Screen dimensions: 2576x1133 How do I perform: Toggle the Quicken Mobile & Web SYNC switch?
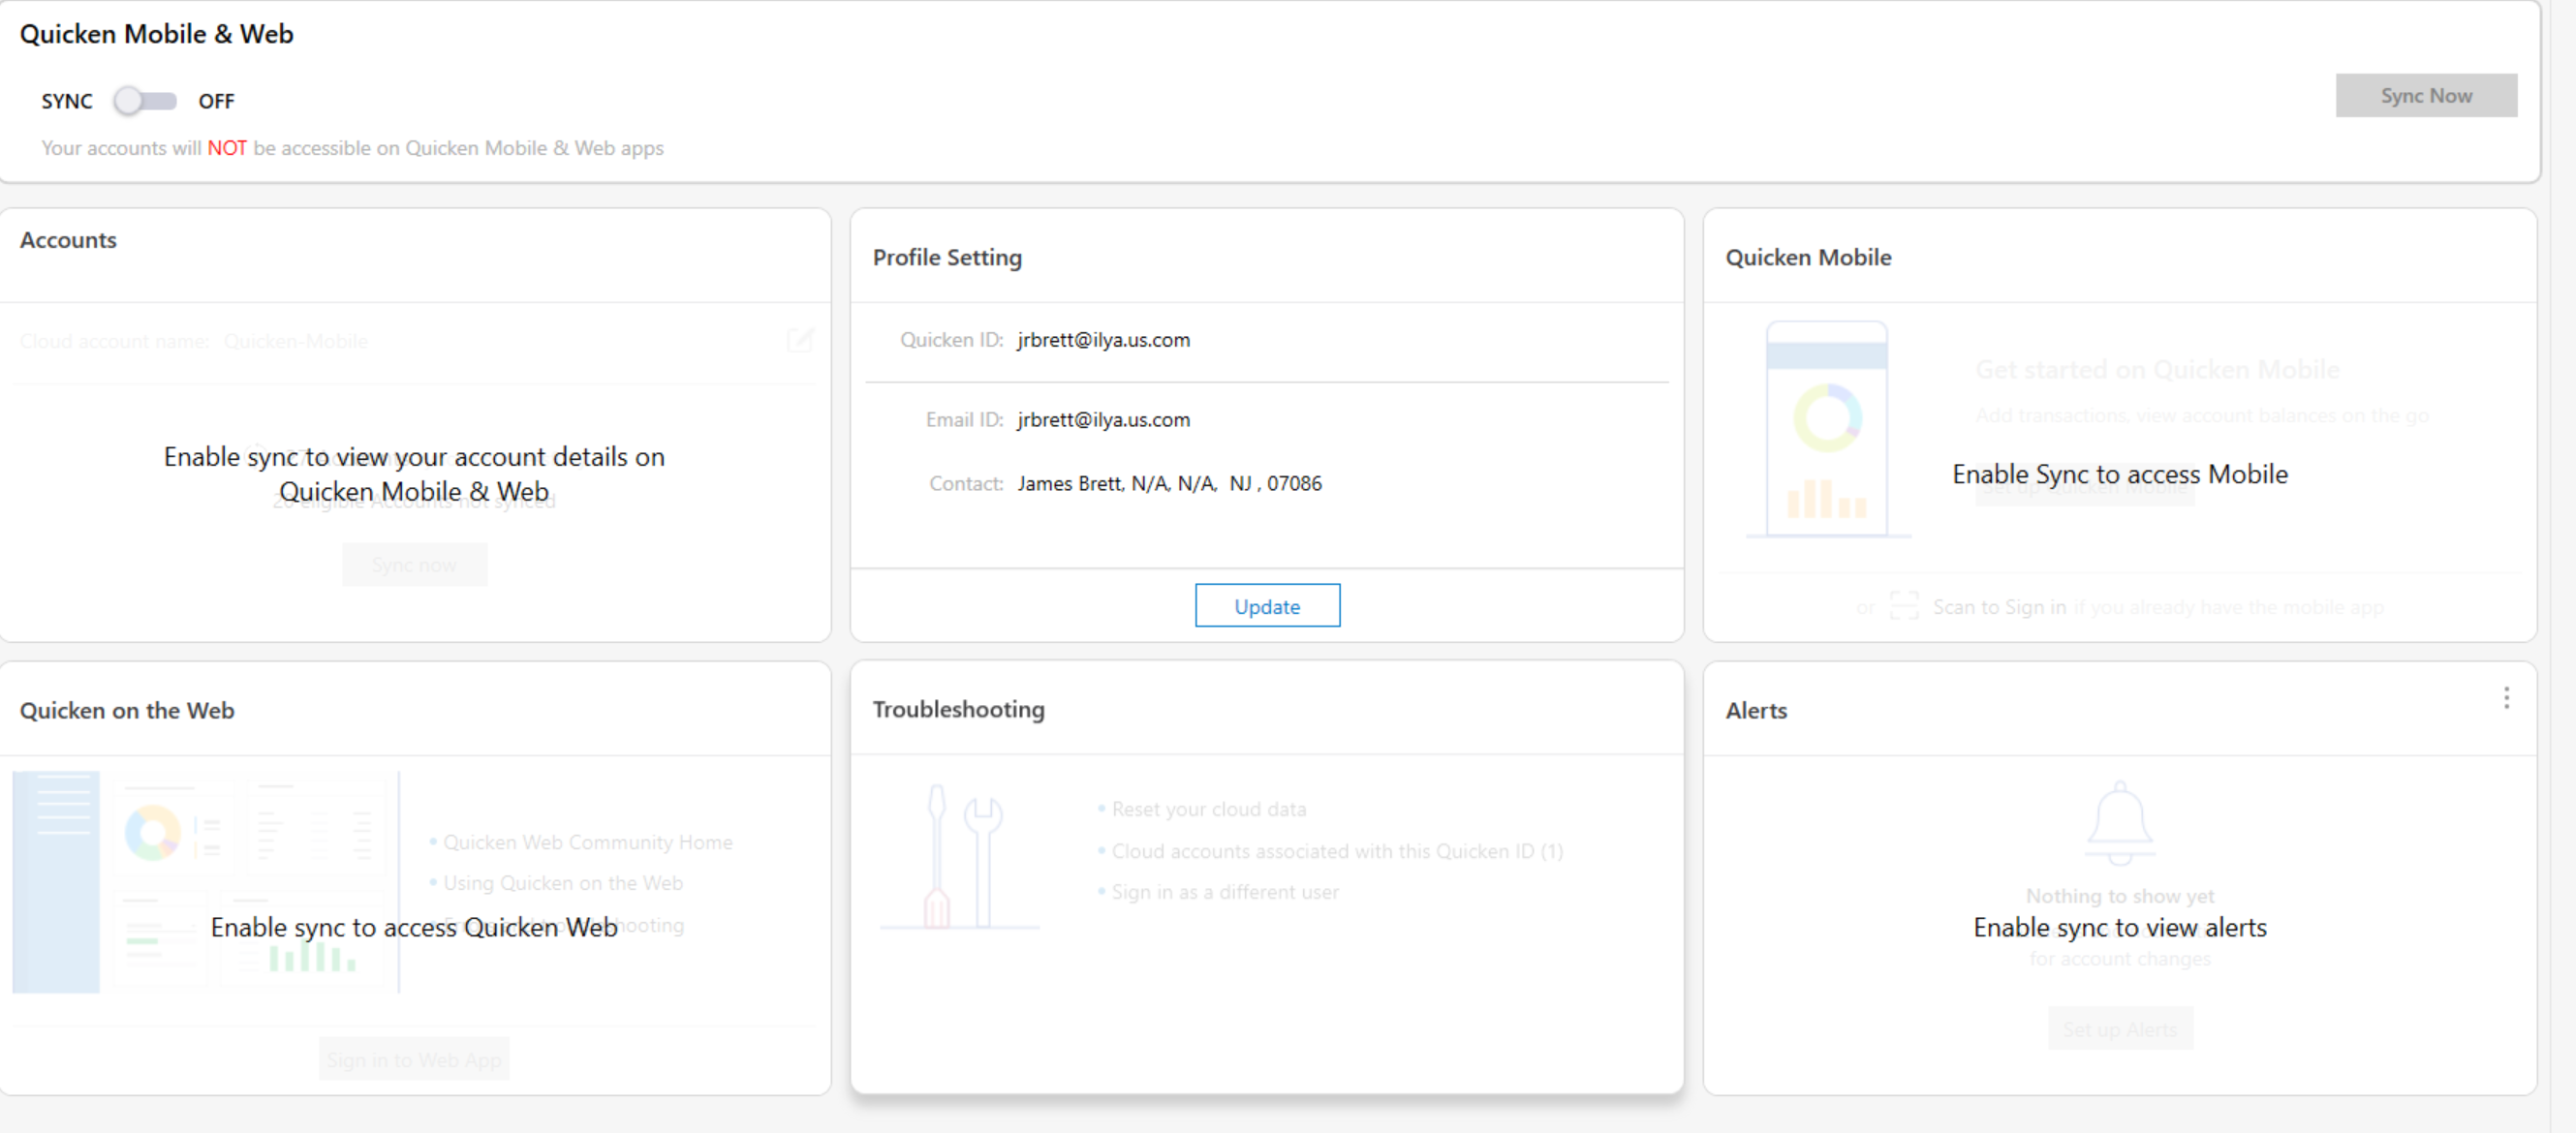(145, 101)
